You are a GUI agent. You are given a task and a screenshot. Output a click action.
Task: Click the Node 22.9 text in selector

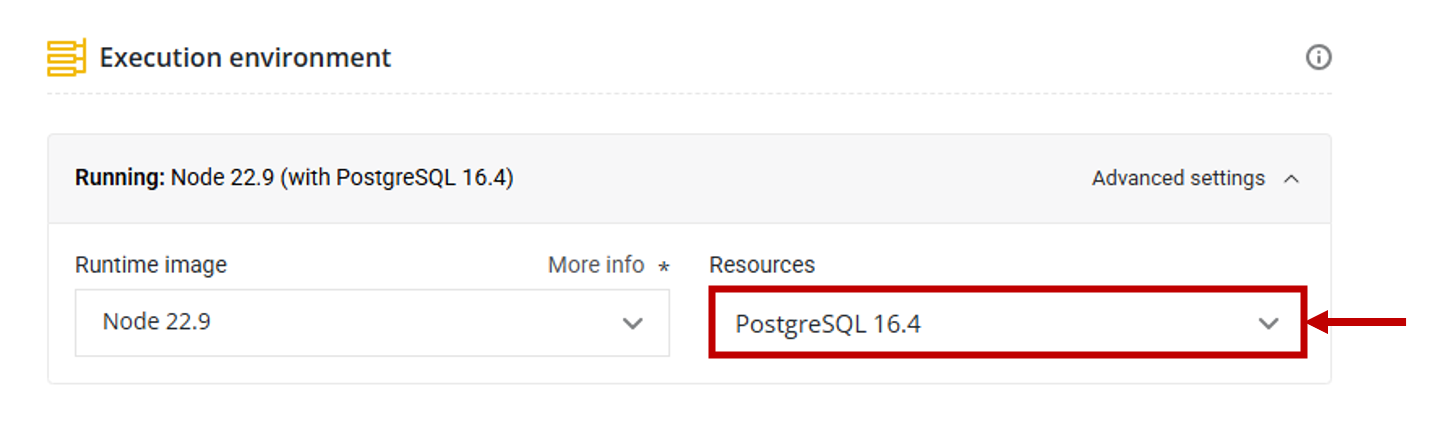(156, 323)
